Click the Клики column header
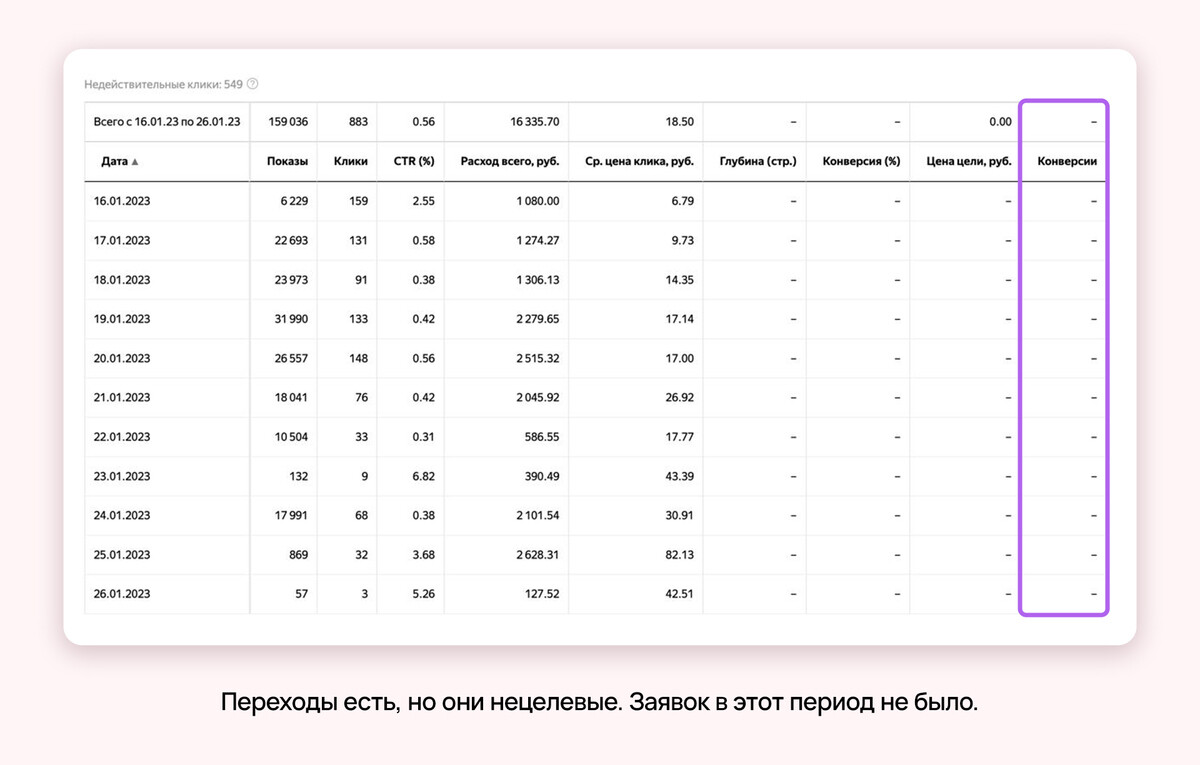This screenshot has width=1200, height=765. (350, 161)
